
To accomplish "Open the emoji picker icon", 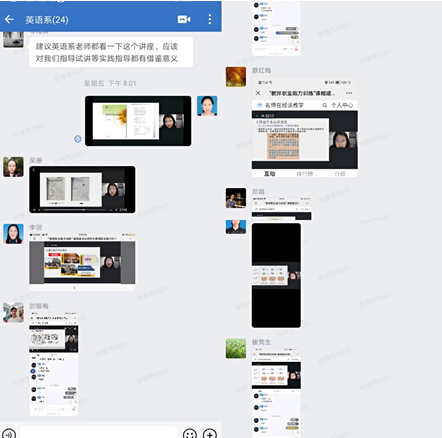I will coord(190,433).
